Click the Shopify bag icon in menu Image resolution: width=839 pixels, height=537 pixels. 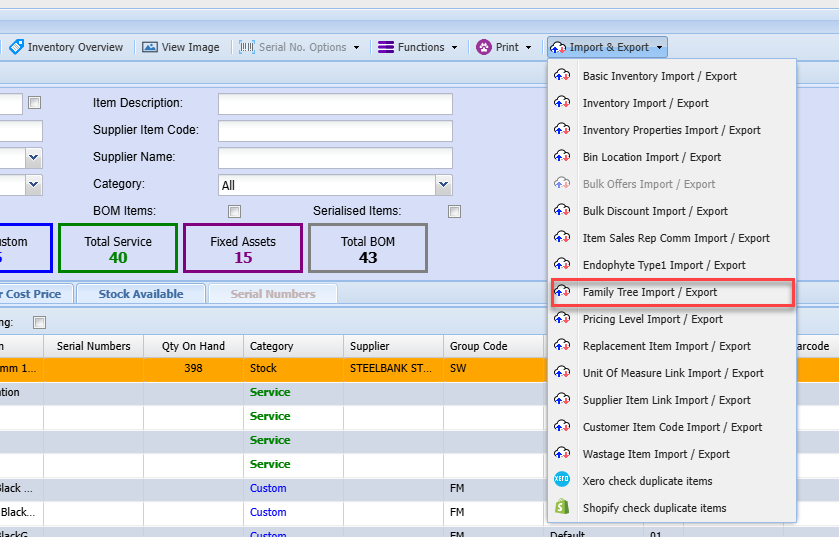[562, 508]
